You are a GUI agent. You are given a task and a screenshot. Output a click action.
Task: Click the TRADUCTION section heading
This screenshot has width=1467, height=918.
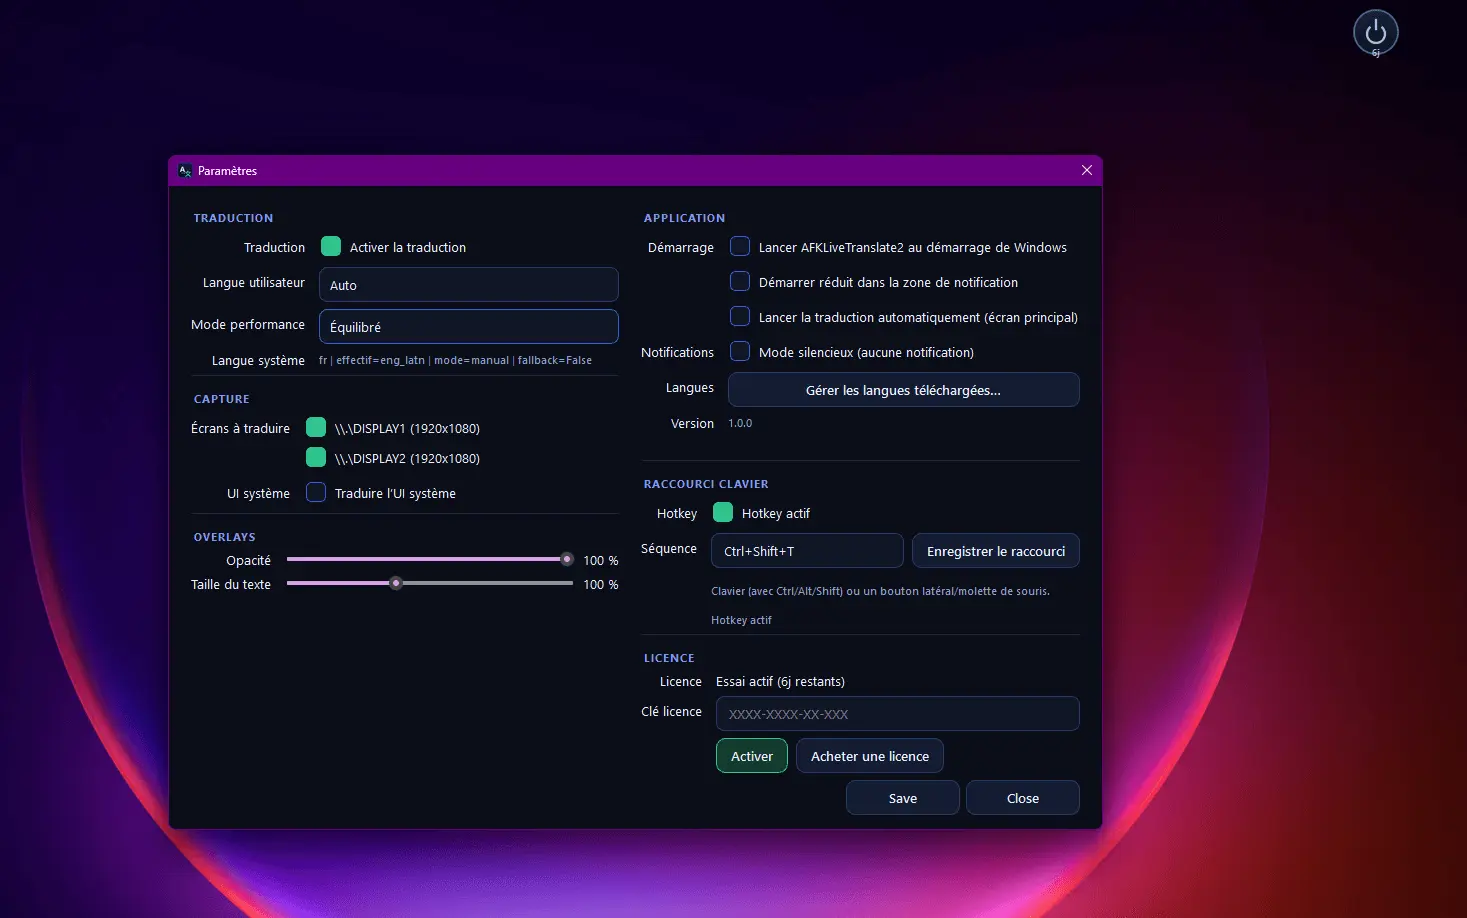[x=233, y=218]
